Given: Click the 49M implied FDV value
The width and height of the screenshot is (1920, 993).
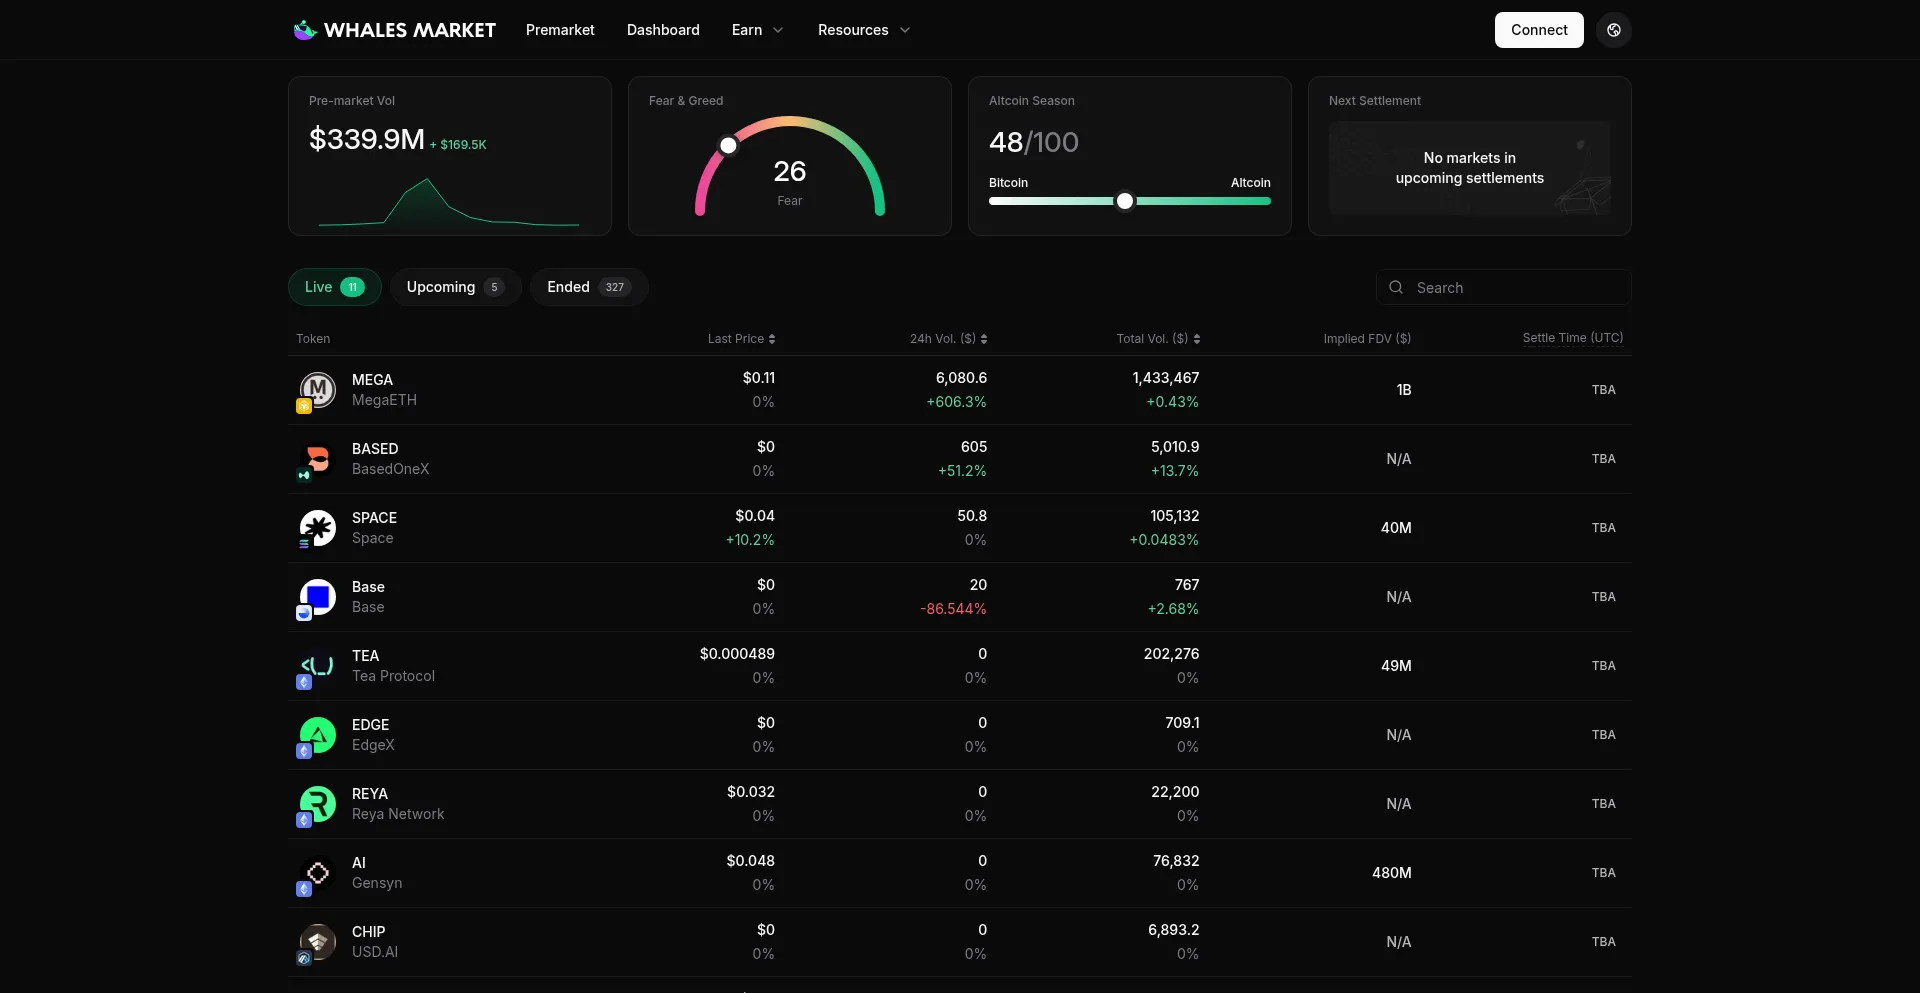Looking at the screenshot, I should pyautogui.click(x=1396, y=666).
